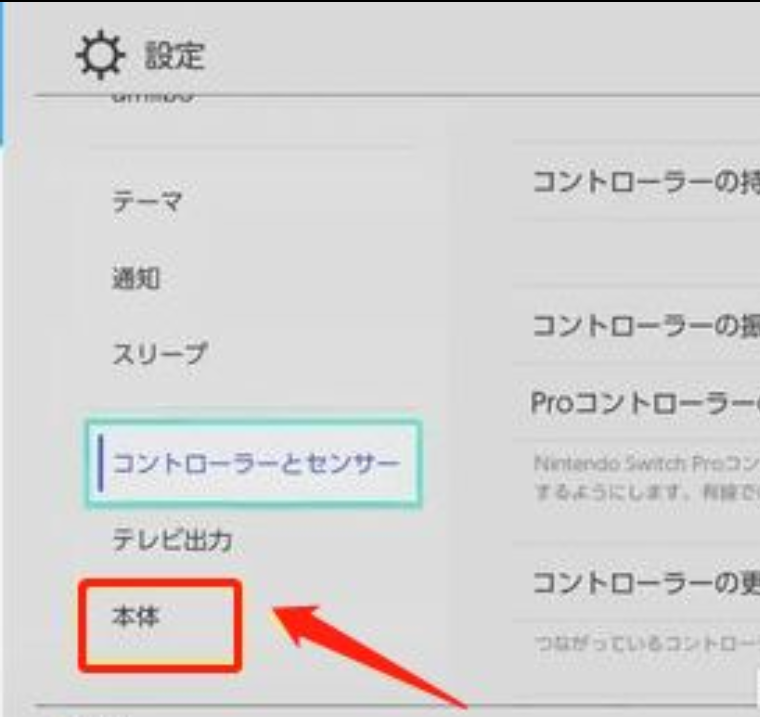
Task: Select the highlighted コントローラーとセンサー item
Action: point(256,465)
